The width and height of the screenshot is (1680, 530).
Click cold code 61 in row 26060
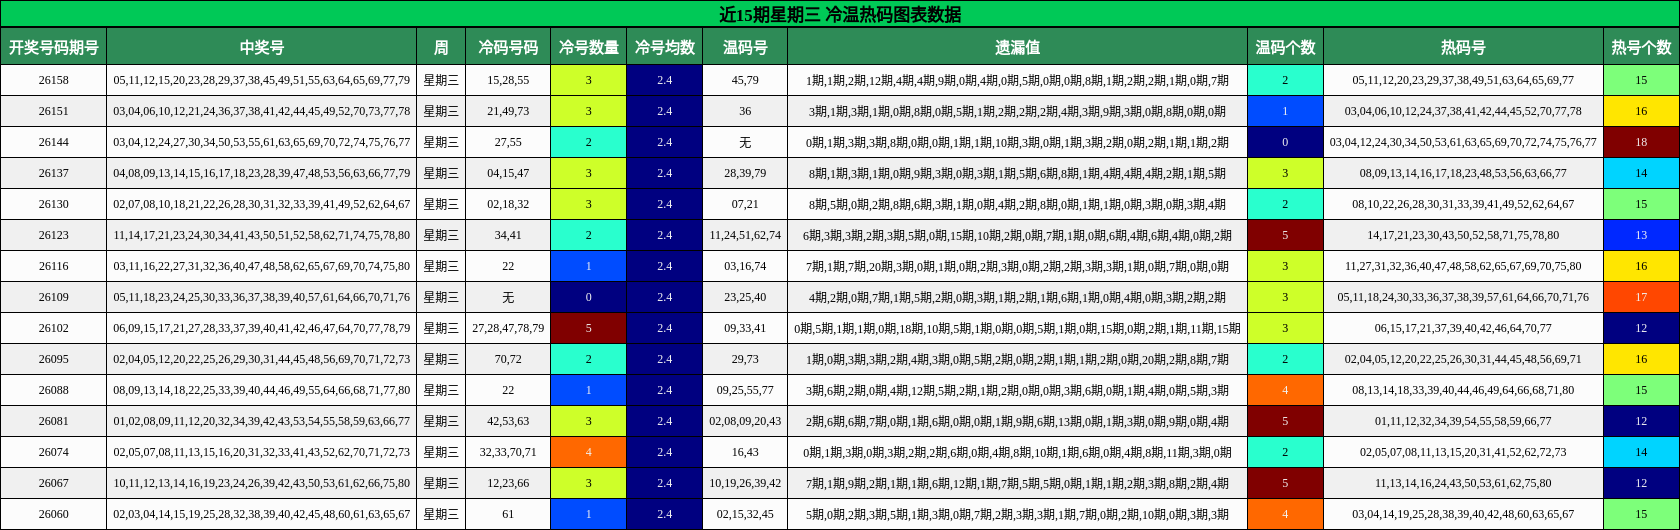coord(508,514)
